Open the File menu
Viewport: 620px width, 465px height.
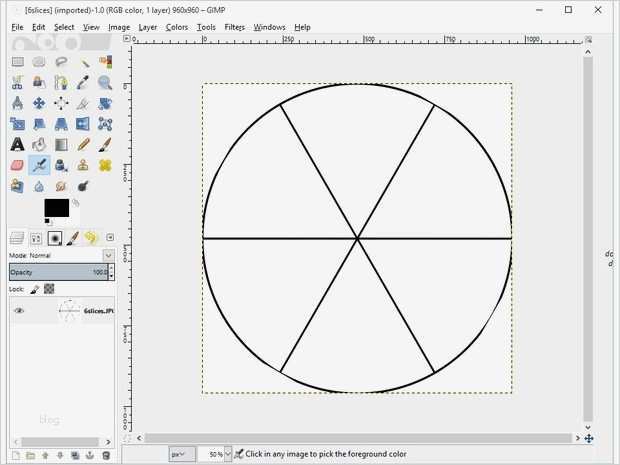coord(17,27)
